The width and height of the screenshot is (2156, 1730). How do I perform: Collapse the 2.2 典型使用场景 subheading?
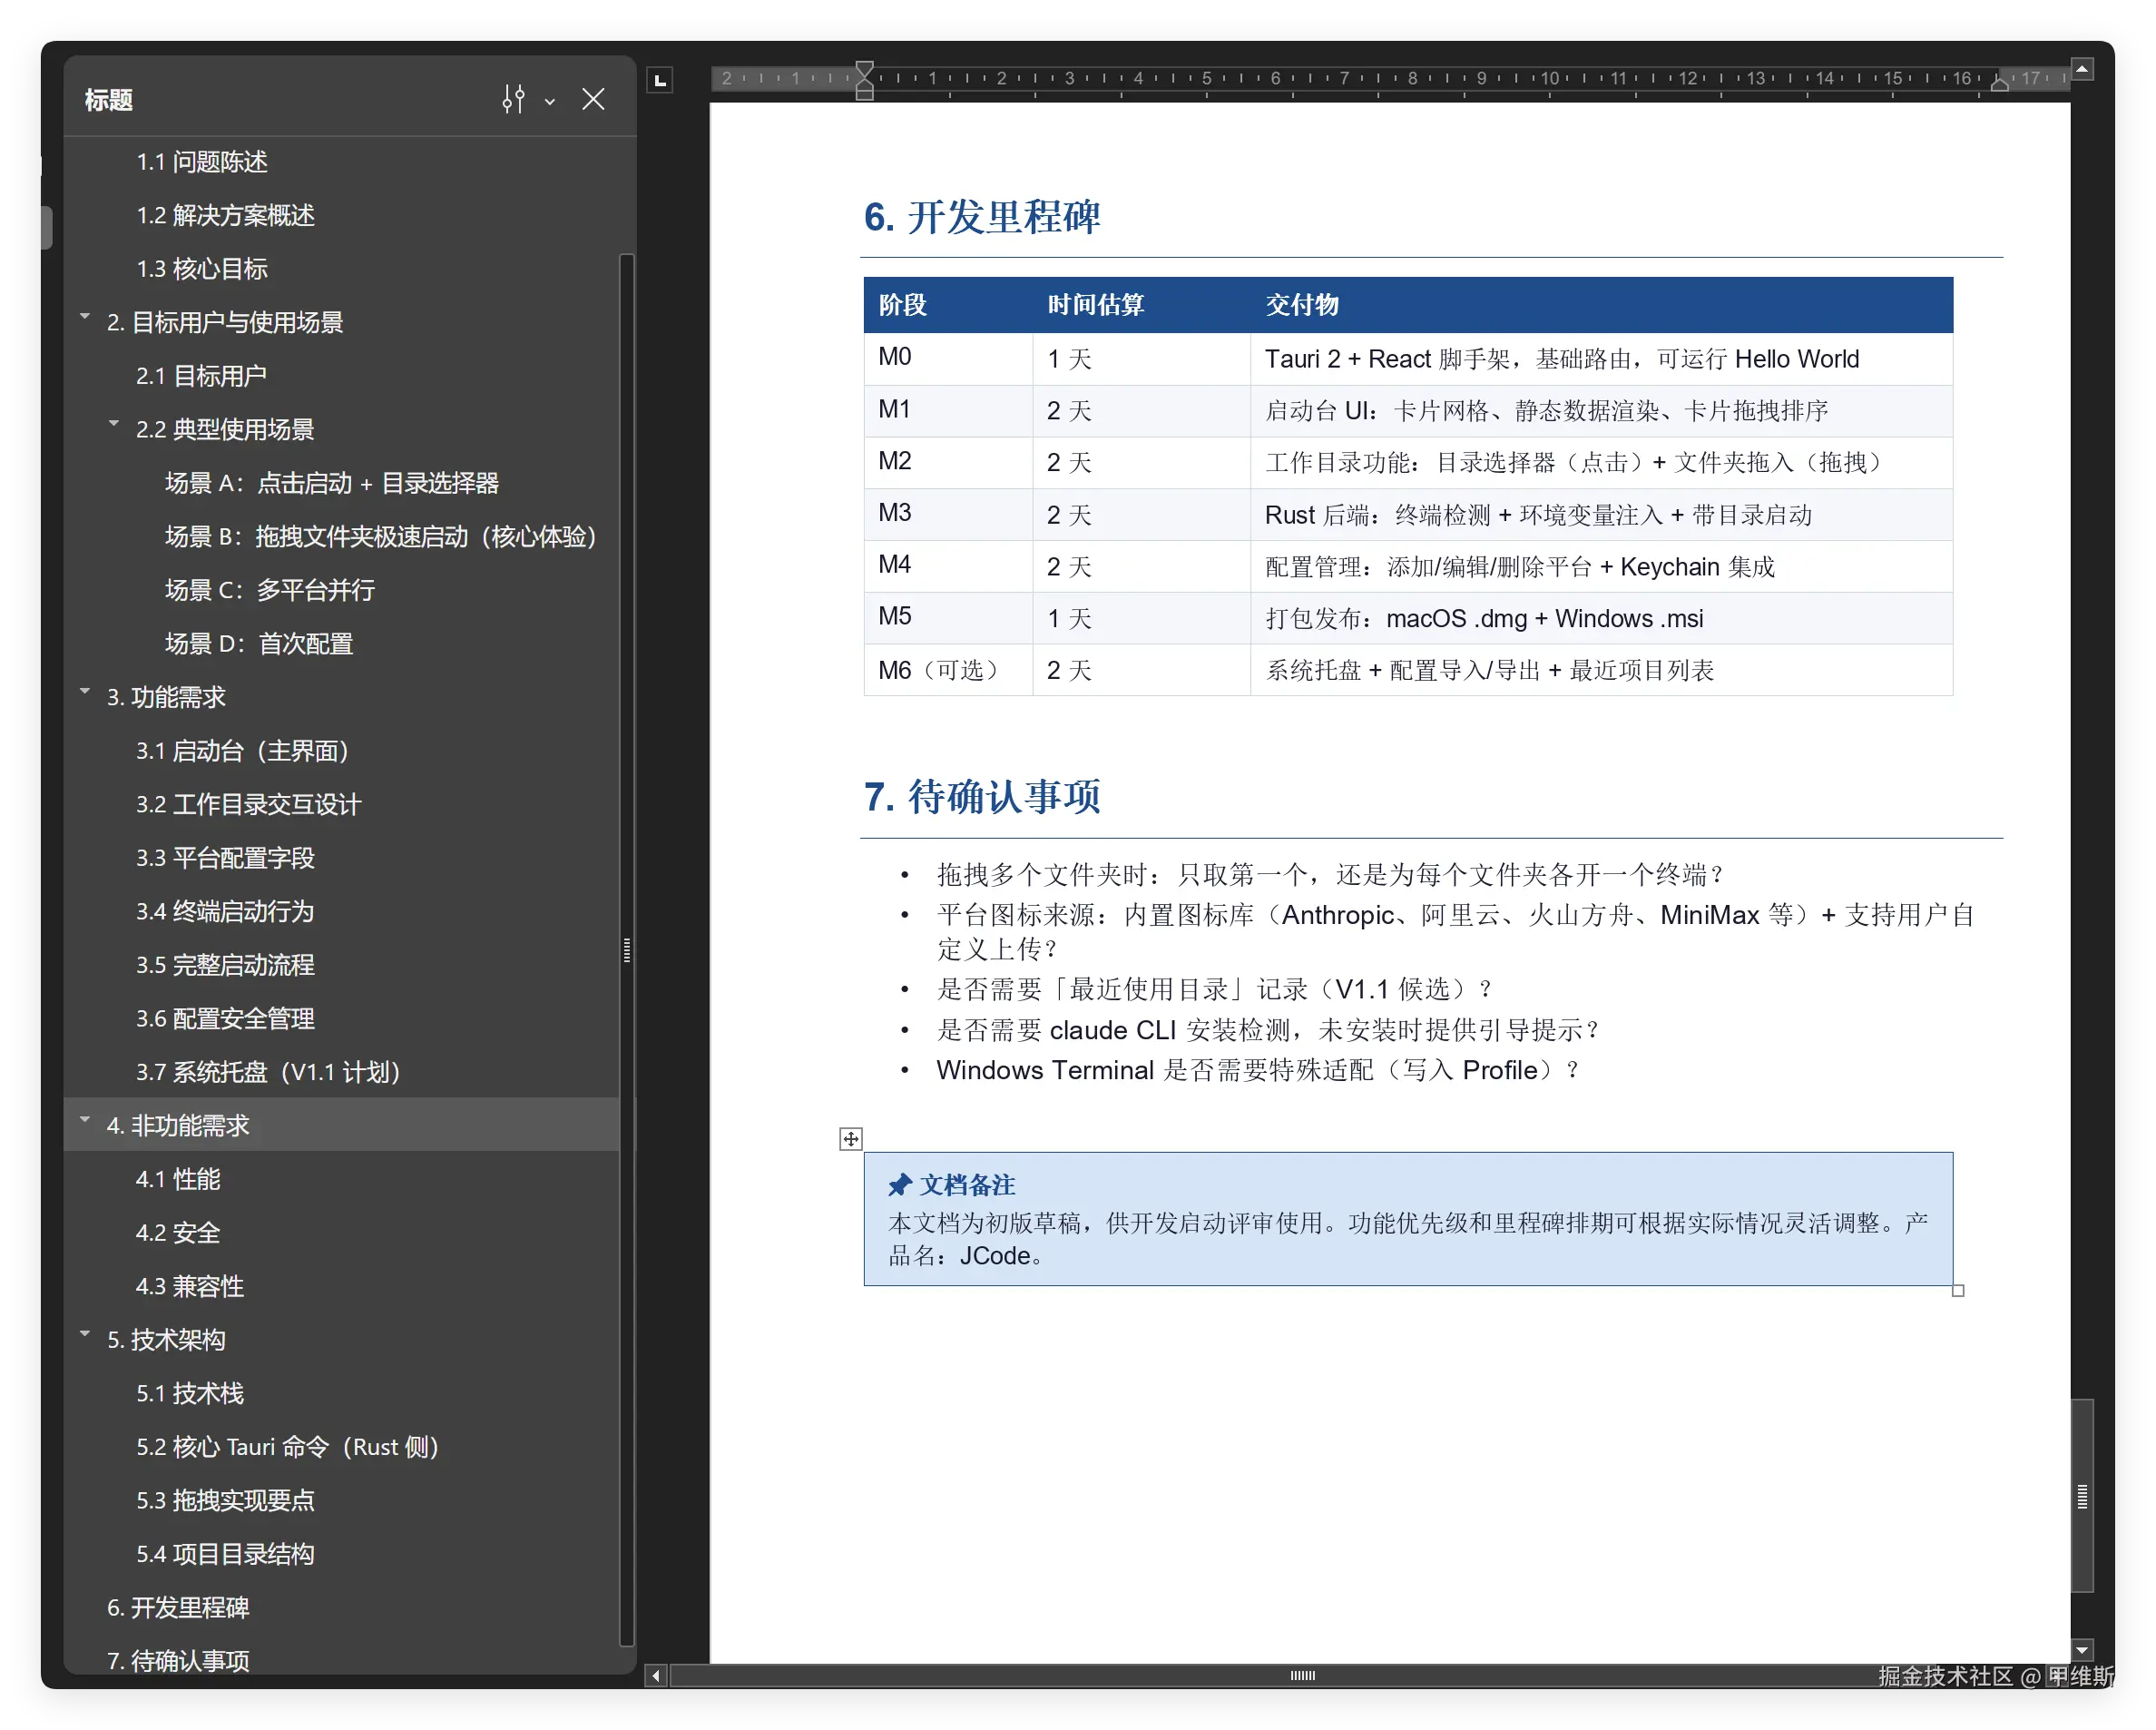click(114, 424)
